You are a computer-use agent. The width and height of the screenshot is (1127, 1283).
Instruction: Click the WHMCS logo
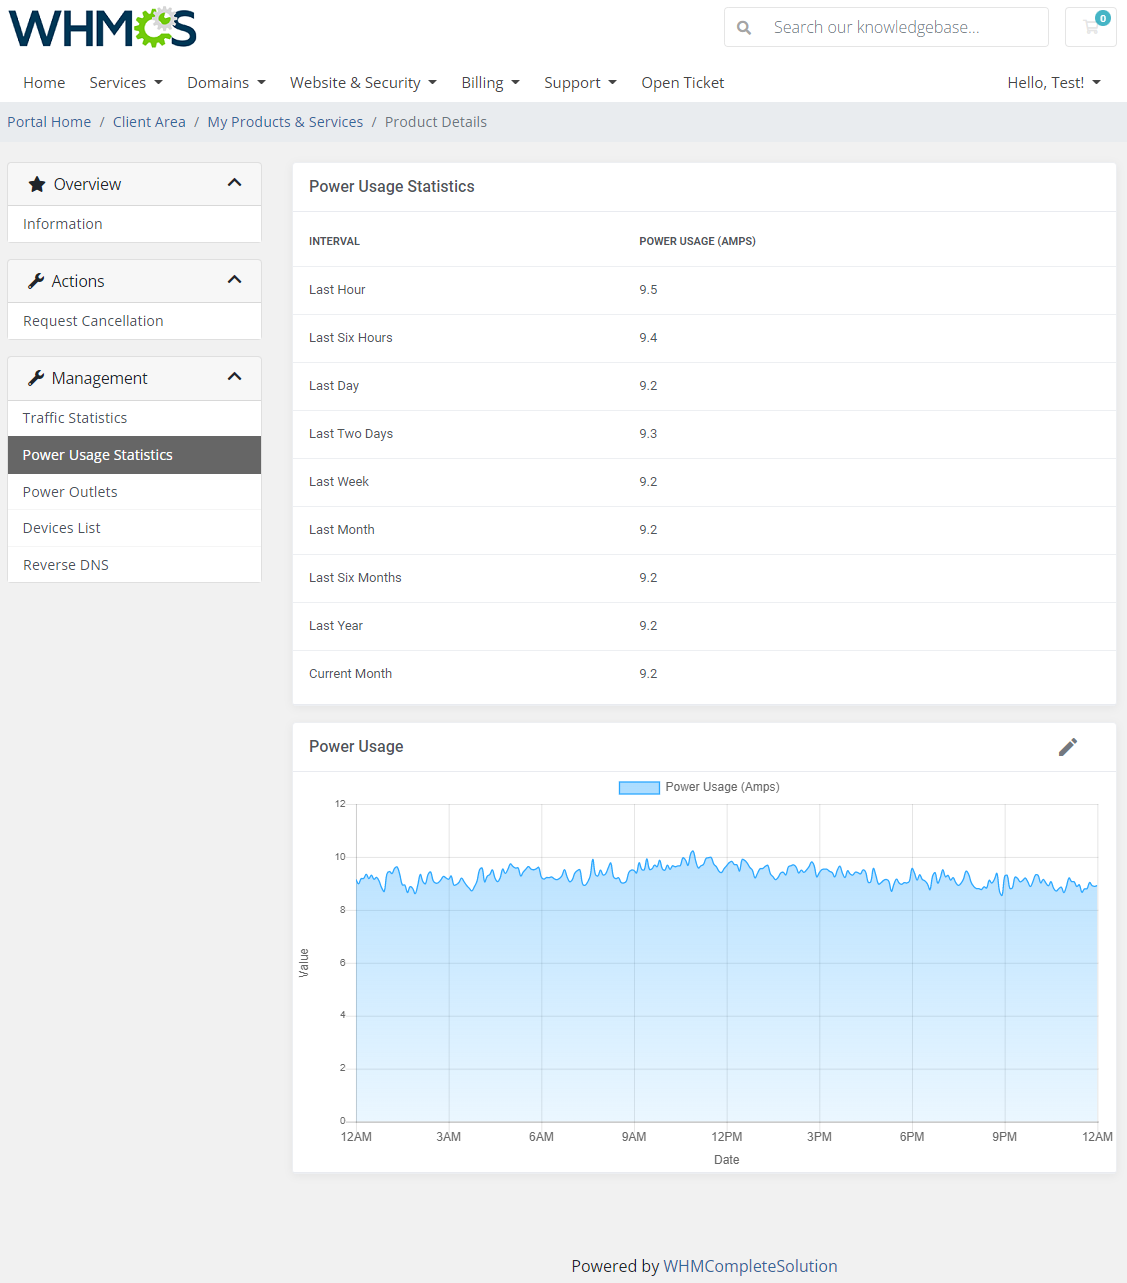coord(101,28)
